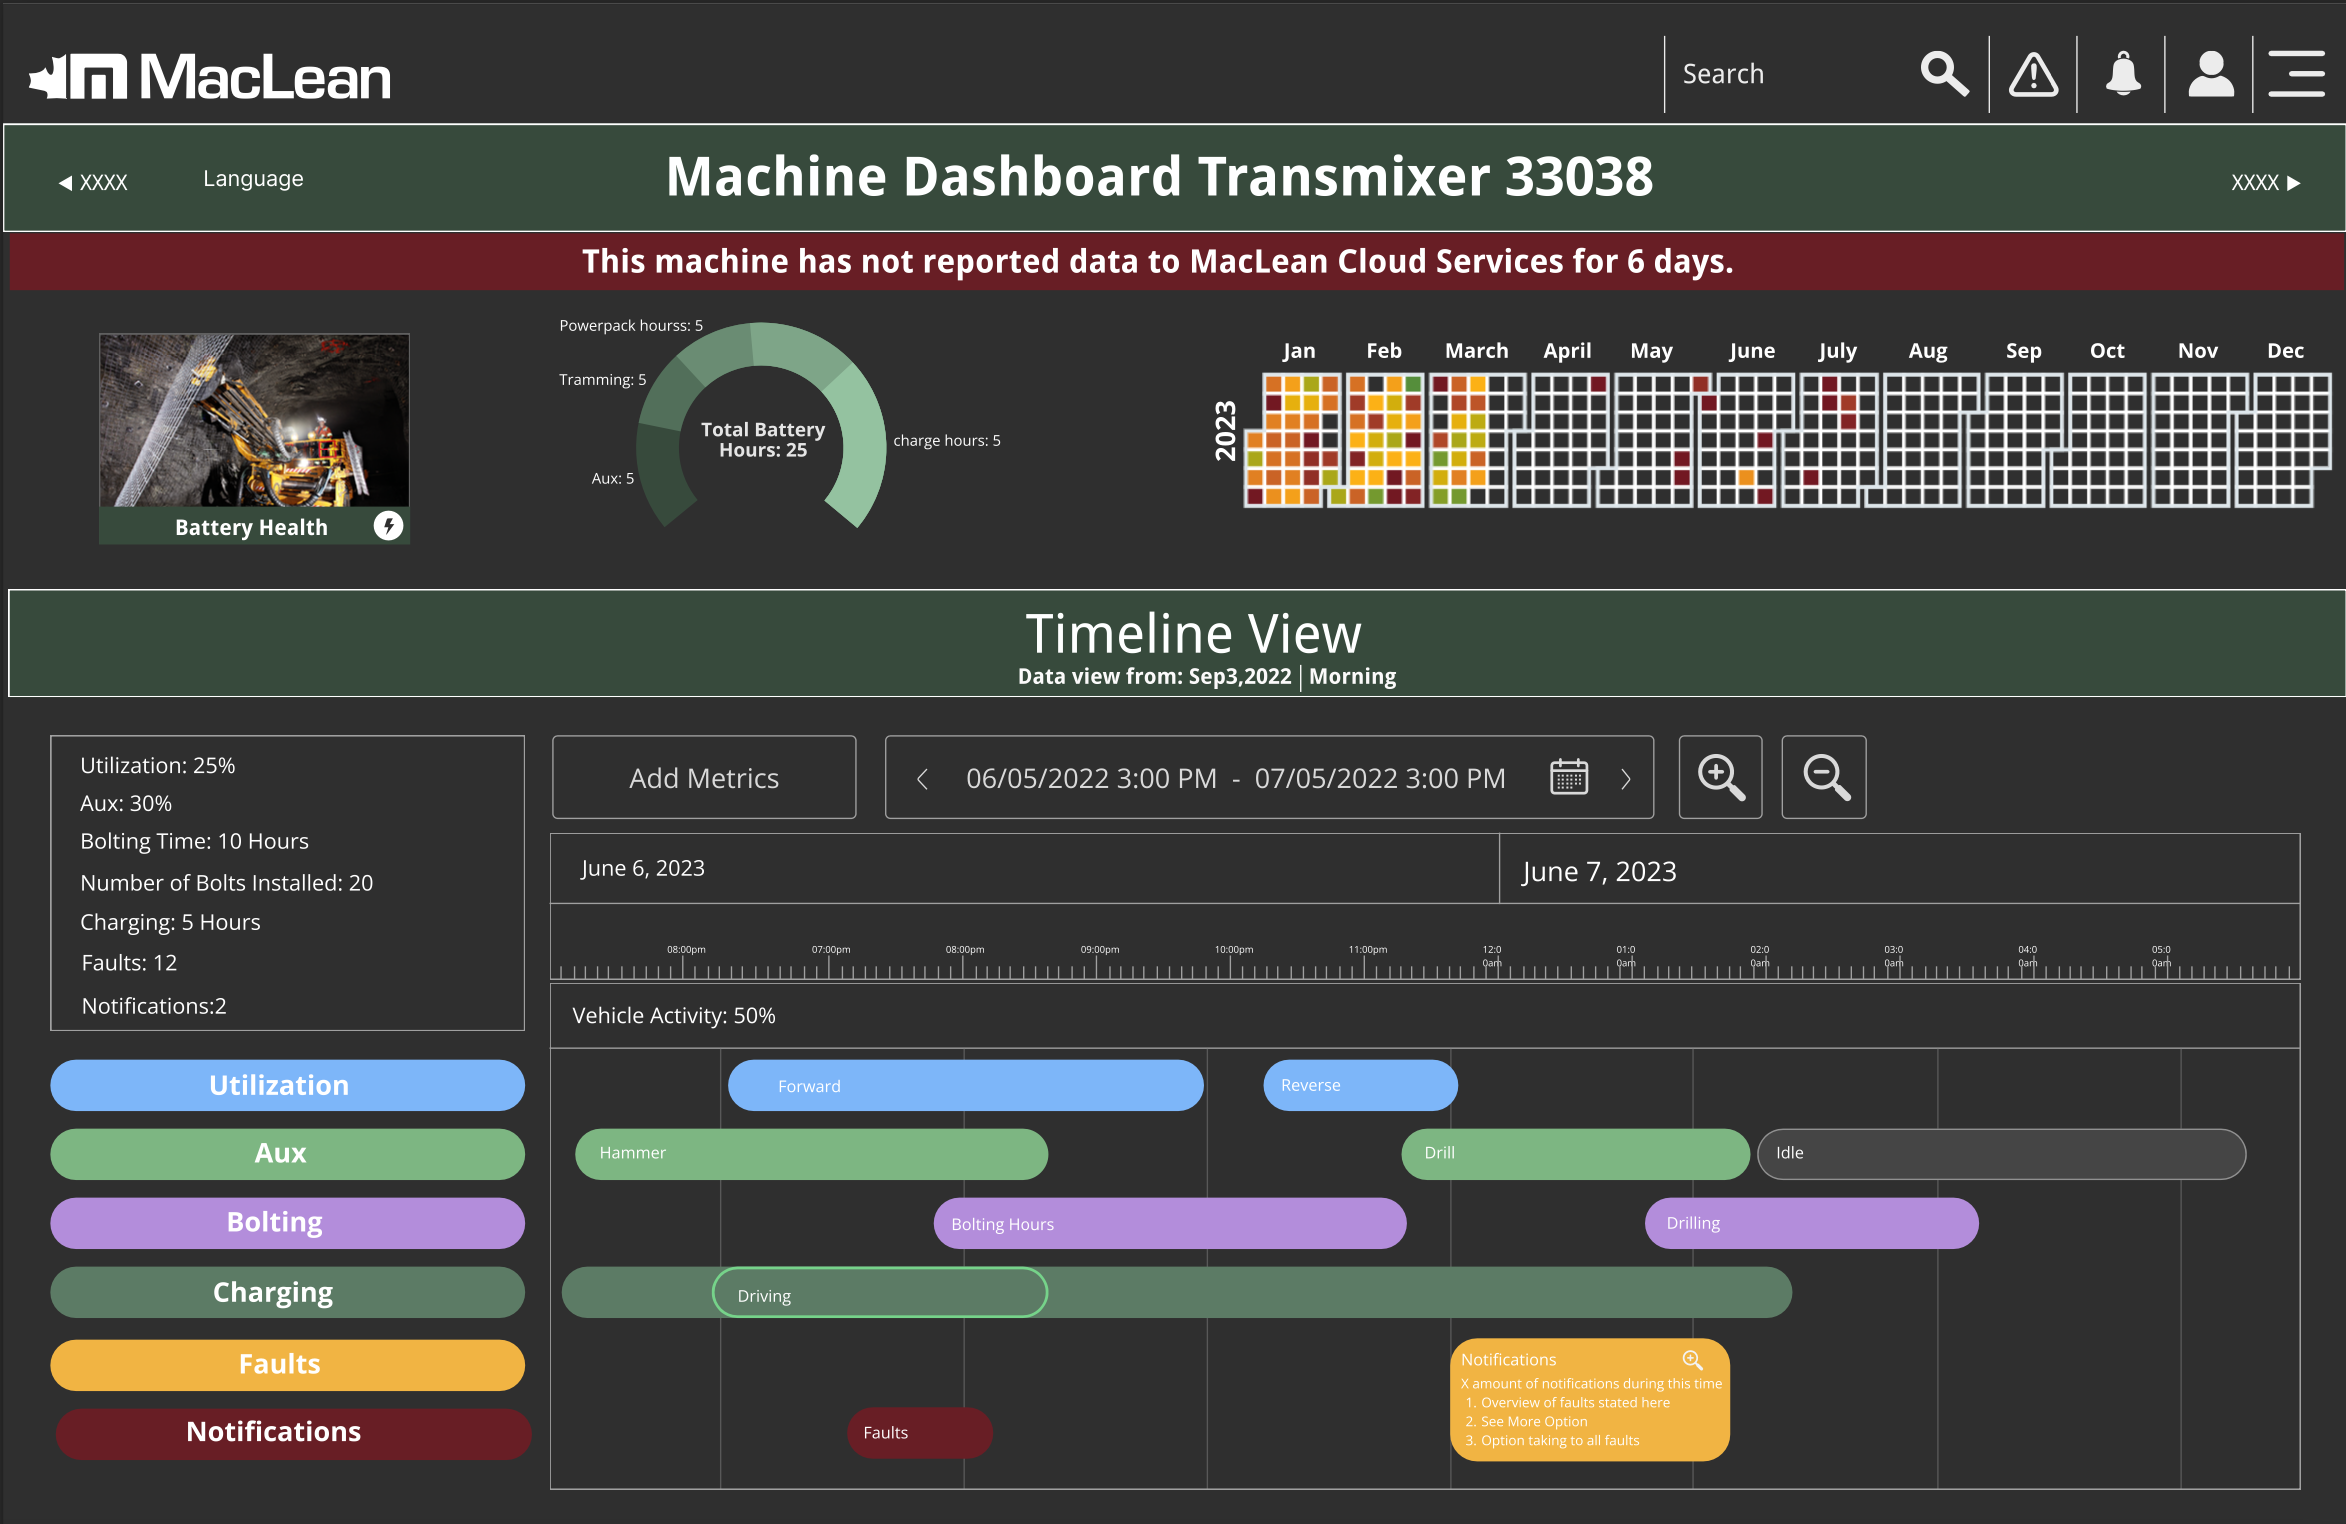Select the Forward activity bar

[965, 1086]
